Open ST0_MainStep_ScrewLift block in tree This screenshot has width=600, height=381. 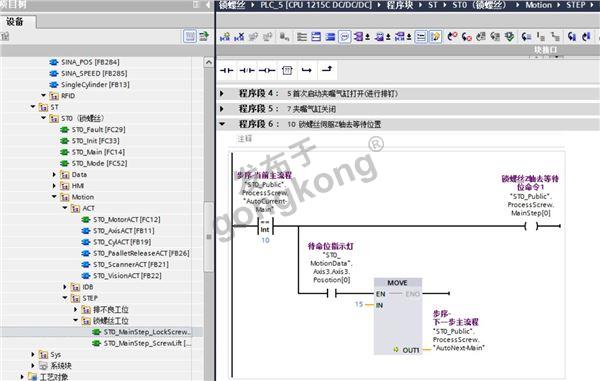click(x=147, y=343)
